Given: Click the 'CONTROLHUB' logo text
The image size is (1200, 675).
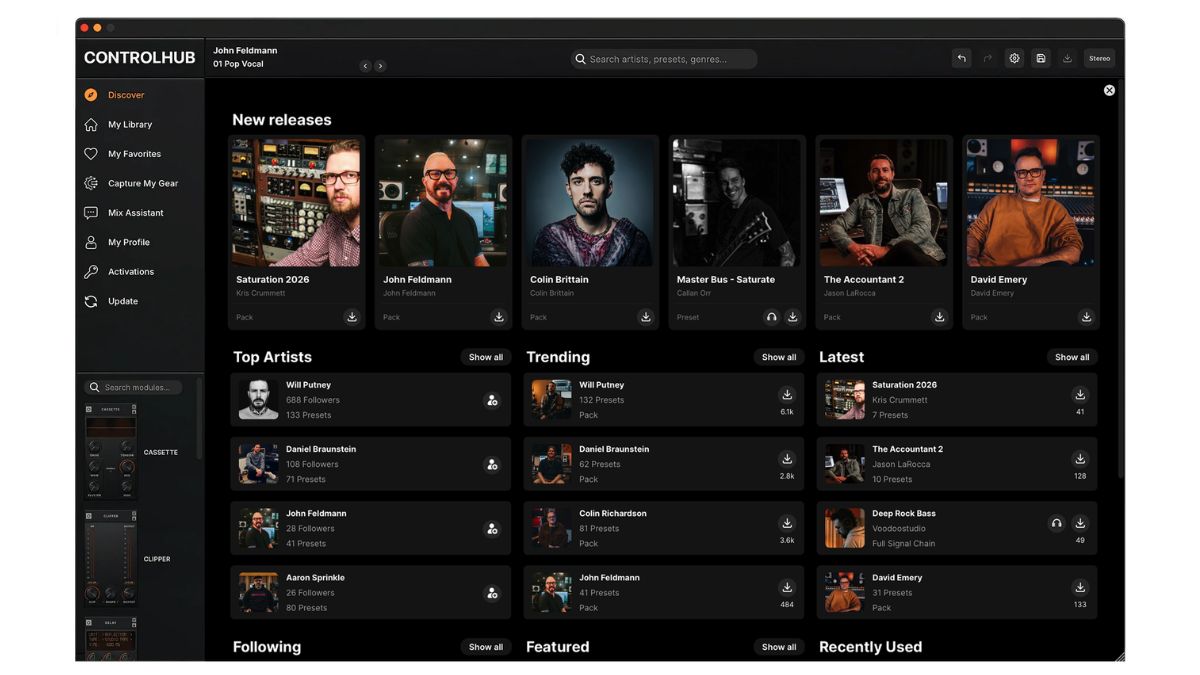Looking at the screenshot, I should [139, 58].
